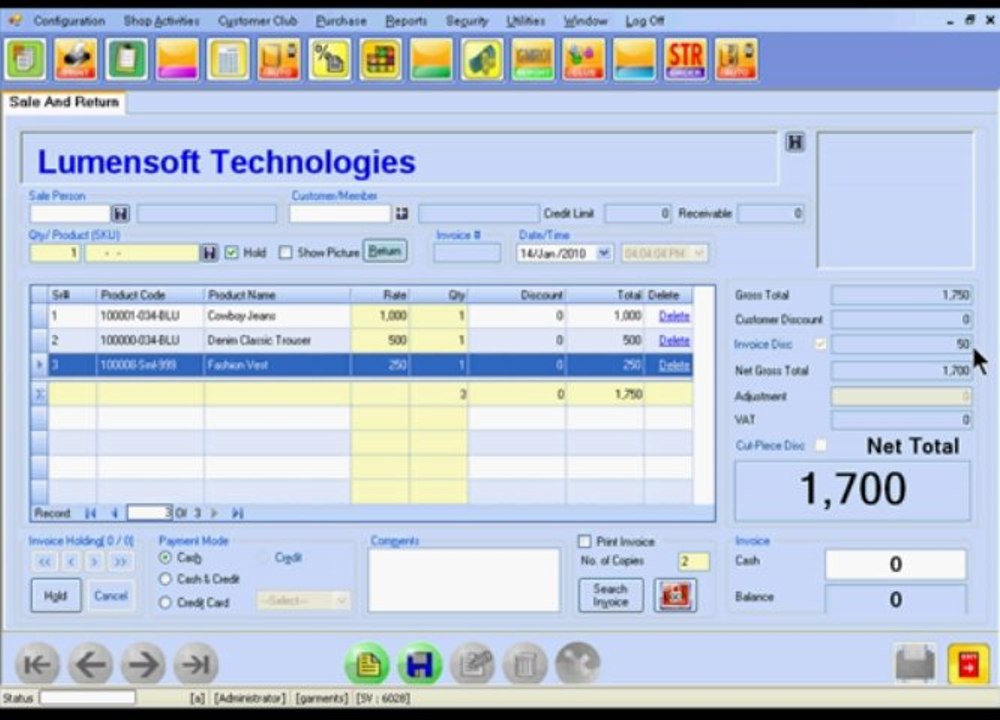Open the Configuration menu
The width and height of the screenshot is (1000, 720).
point(69,21)
